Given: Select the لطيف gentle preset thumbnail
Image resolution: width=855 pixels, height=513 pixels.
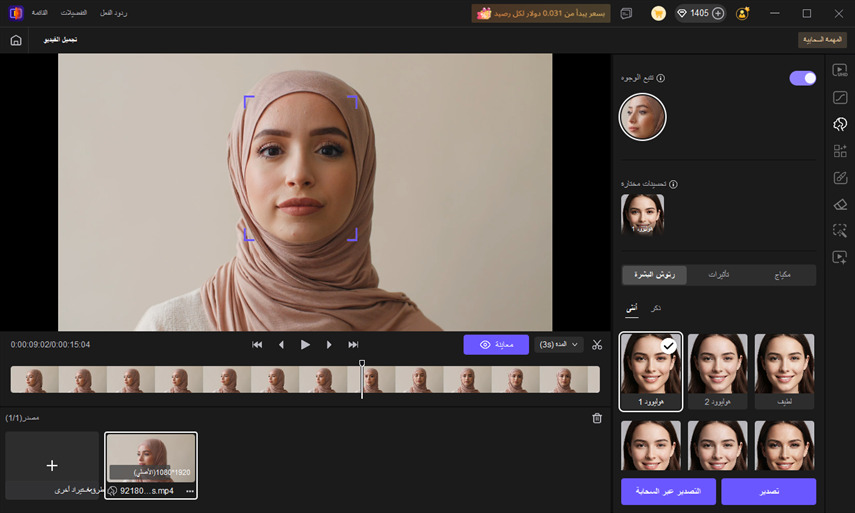Looking at the screenshot, I should point(784,372).
